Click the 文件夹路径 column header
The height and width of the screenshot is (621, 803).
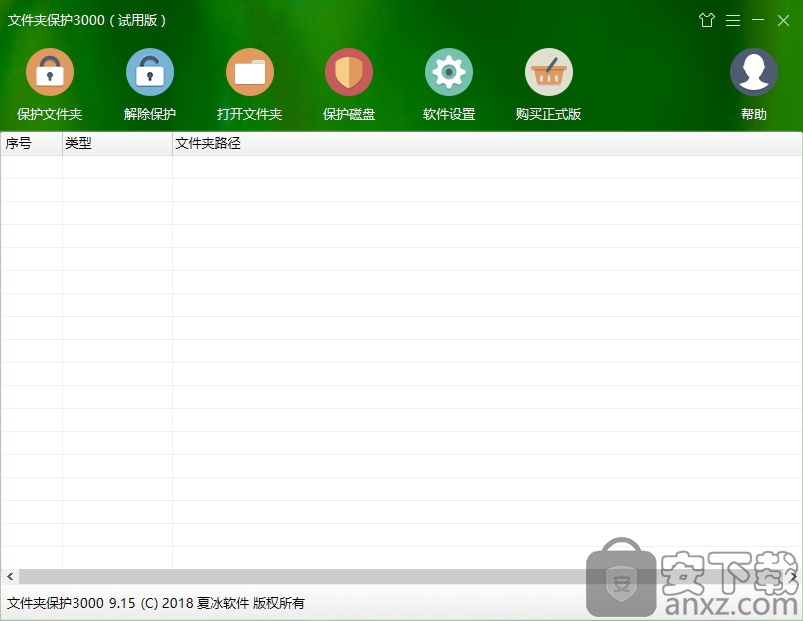click(487, 144)
